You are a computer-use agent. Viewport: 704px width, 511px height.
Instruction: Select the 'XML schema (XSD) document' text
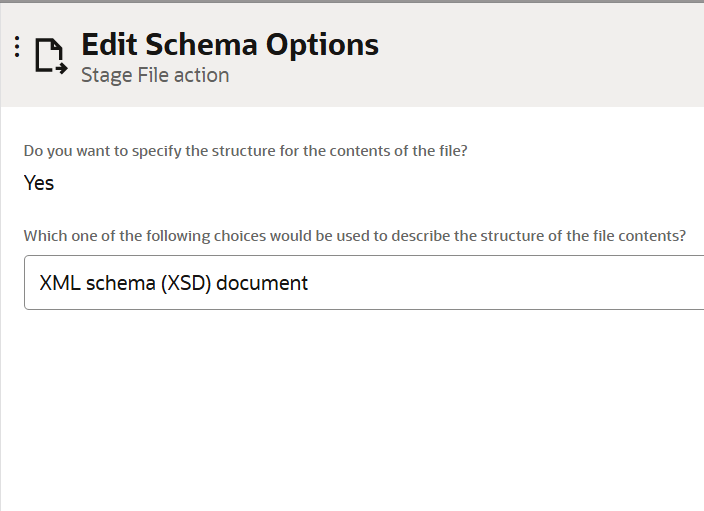(x=173, y=283)
